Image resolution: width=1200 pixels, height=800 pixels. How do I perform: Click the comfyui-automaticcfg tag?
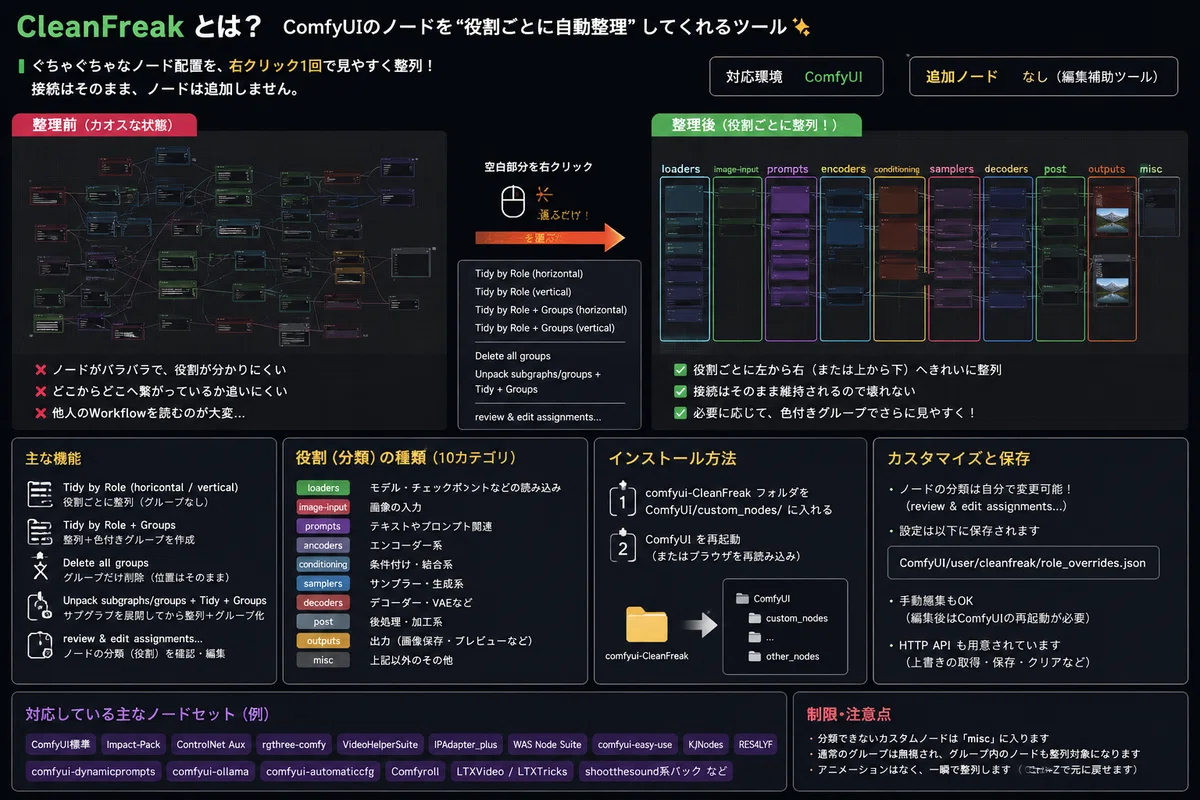[320, 771]
